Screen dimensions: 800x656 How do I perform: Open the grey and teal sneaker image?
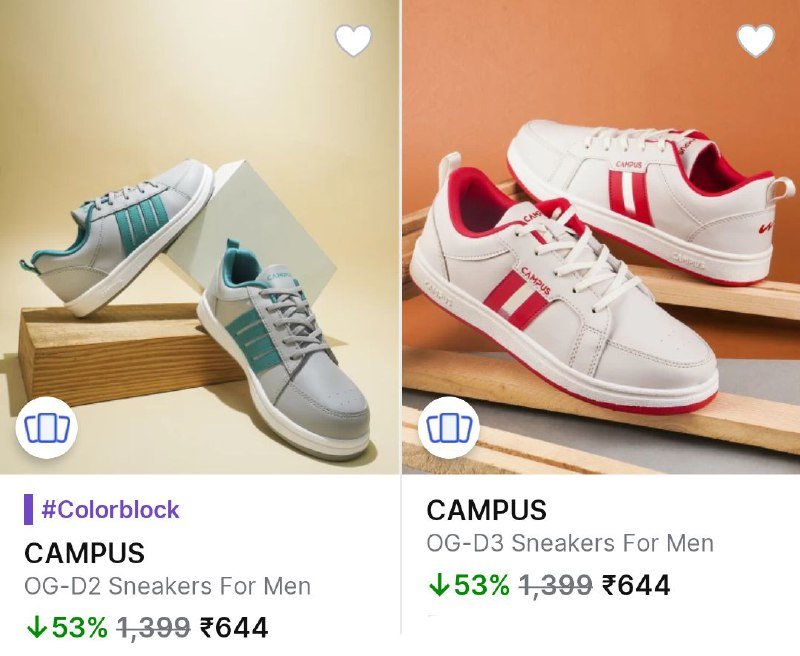199,237
